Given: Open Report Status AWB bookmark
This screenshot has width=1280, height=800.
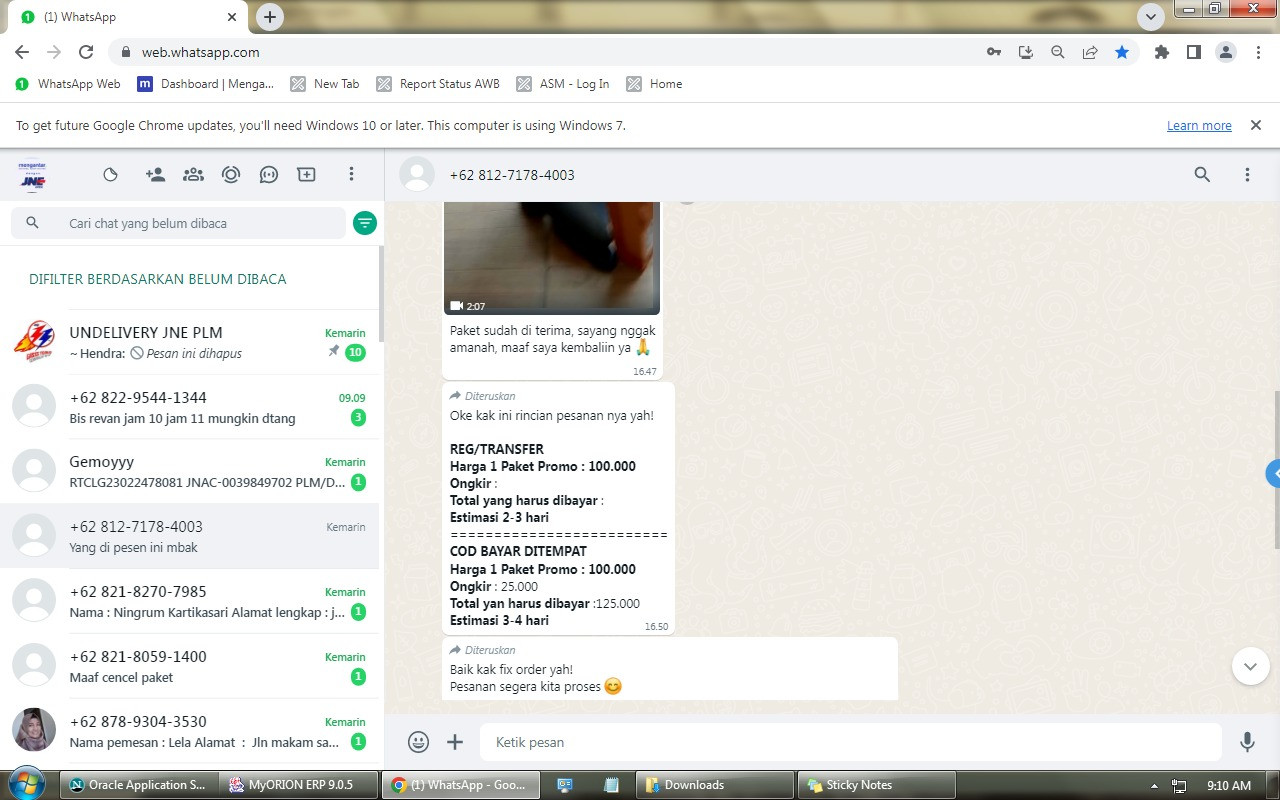Looking at the screenshot, I should click(438, 84).
